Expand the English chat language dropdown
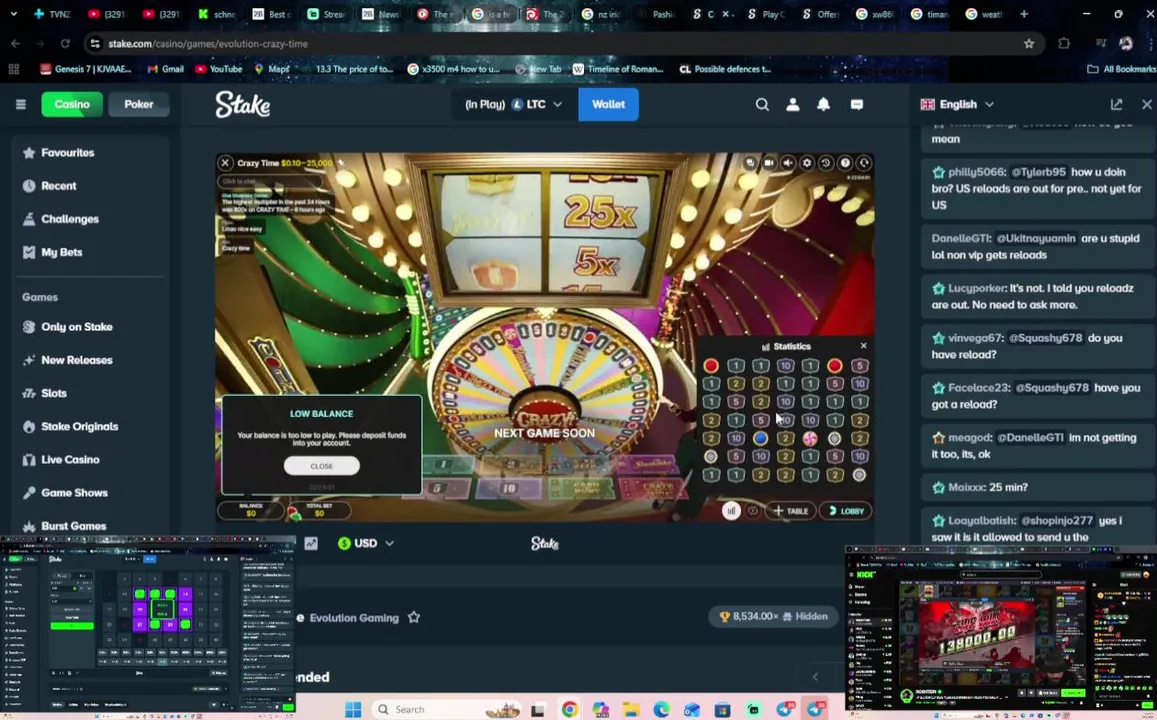Image resolution: width=1157 pixels, height=720 pixels. (957, 105)
